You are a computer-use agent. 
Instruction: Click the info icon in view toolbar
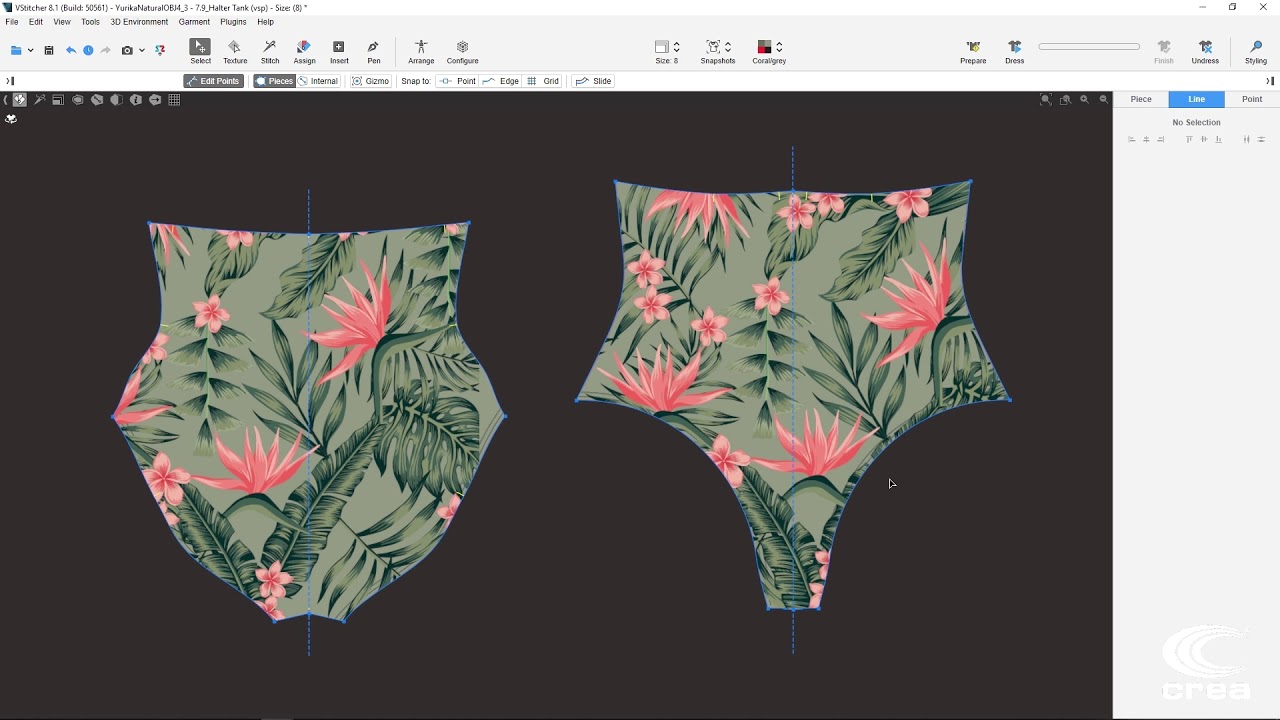(136, 100)
